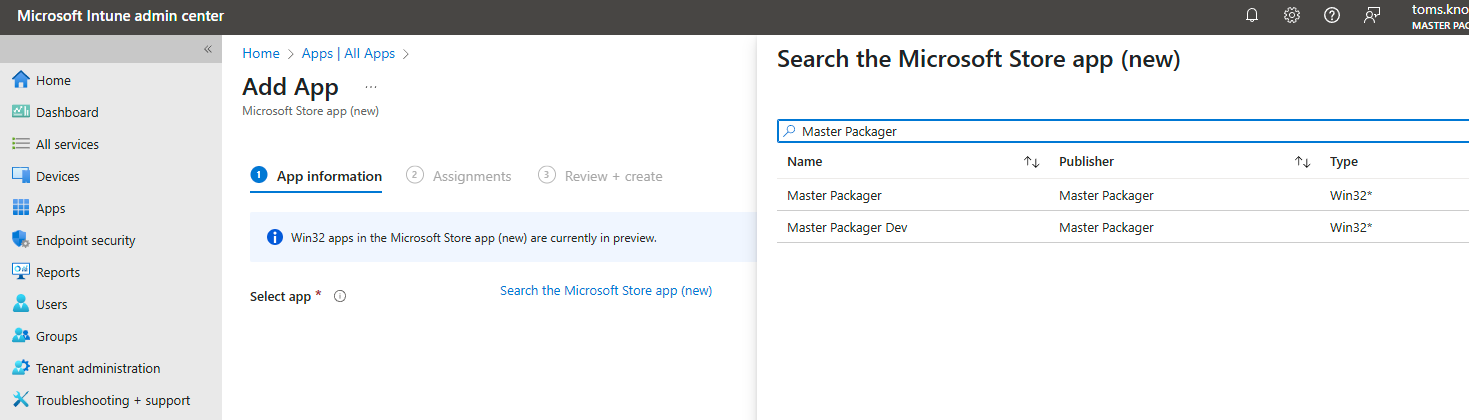Click the Reports icon in sidebar
The height and width of the screenshot is (420, 1469).
[x=21, y=272]
